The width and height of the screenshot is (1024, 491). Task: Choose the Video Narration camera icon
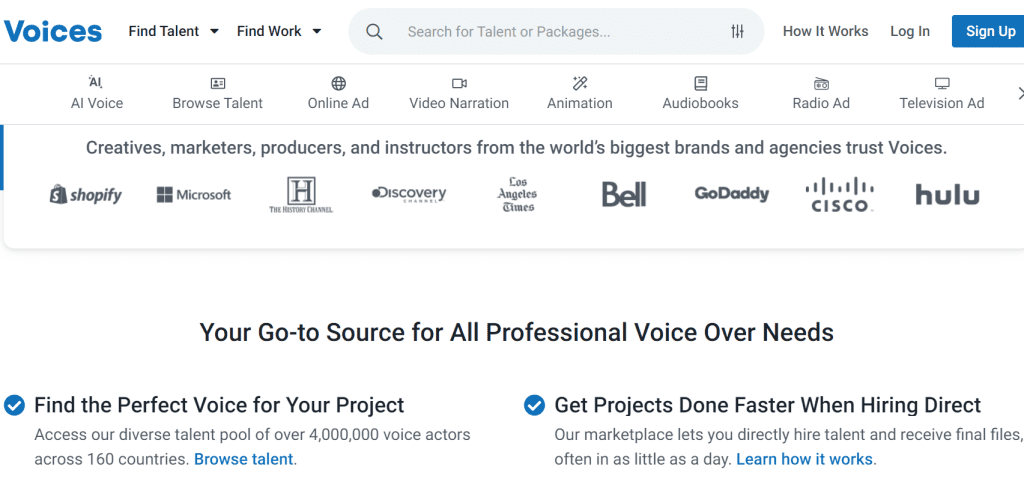tap(459, 83)
